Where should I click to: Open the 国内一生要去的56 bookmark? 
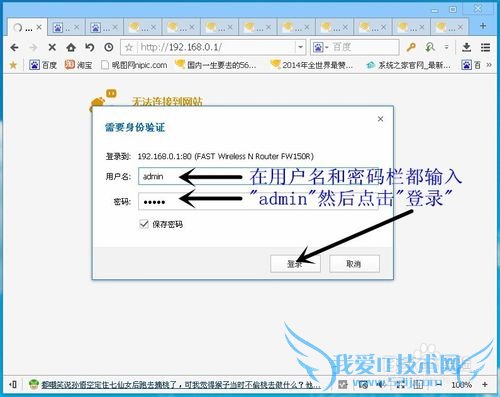click(216, 65)
